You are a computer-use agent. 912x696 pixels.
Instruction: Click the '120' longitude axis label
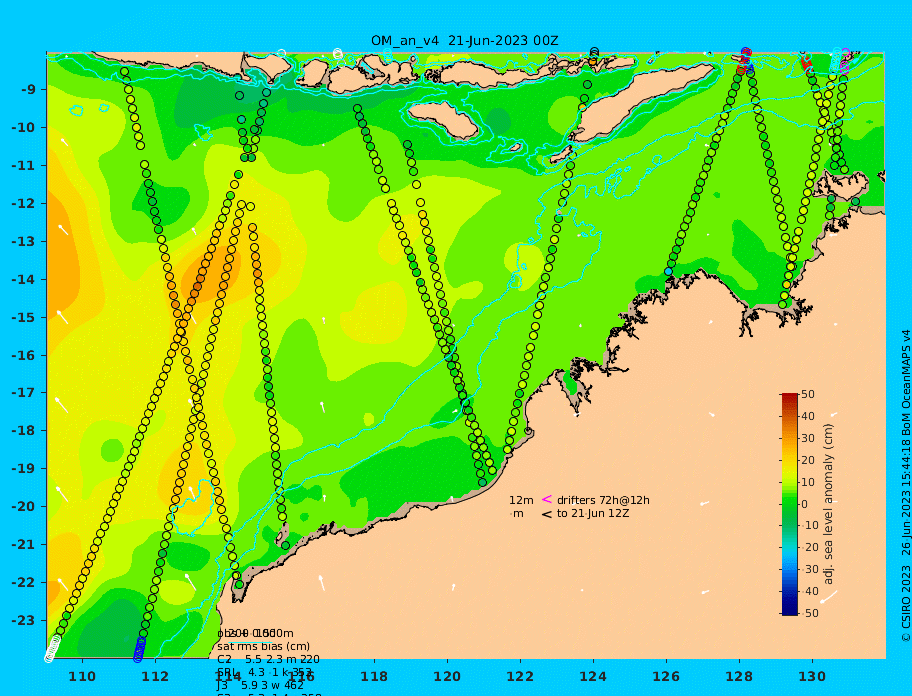click(447, 676)
